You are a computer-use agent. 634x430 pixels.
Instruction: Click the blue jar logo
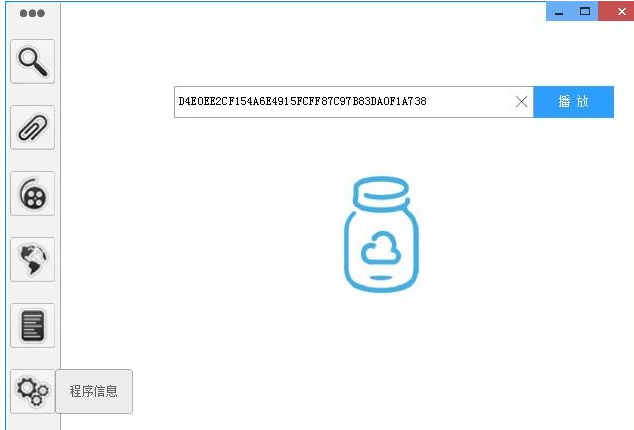[381, 234]
